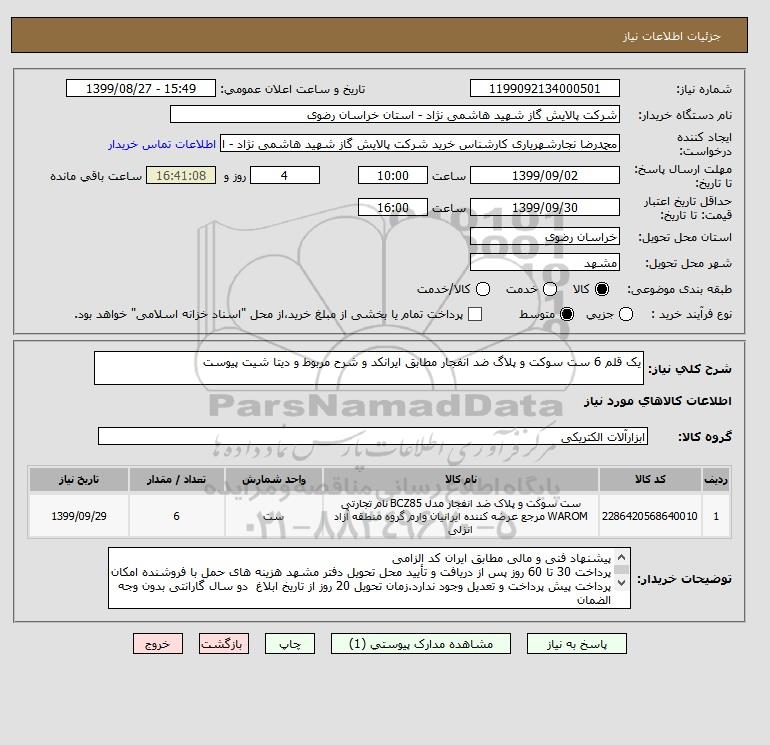The height and width of the screenshot is (745, 770).
Task: Click the استان محل تحویل field
Action: pyautogui.click(x=545, y=237)
